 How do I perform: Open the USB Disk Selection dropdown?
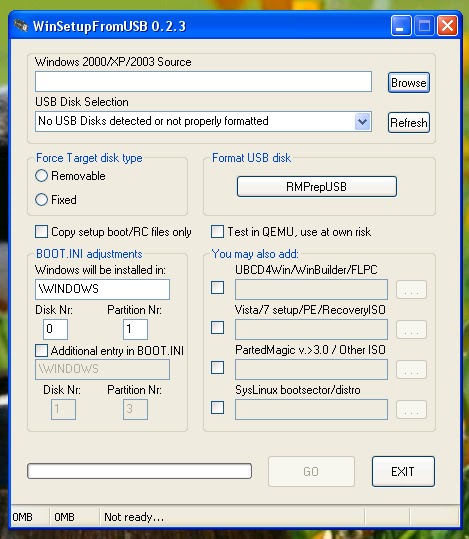tap(362, 121)
